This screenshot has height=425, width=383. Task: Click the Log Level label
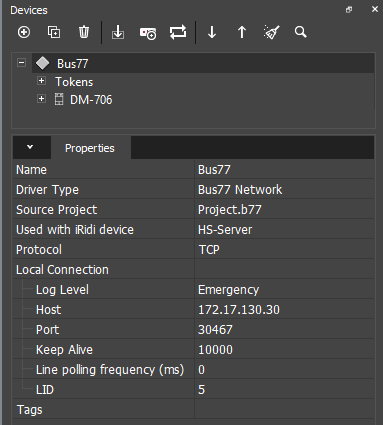click(x=62, y=290)
